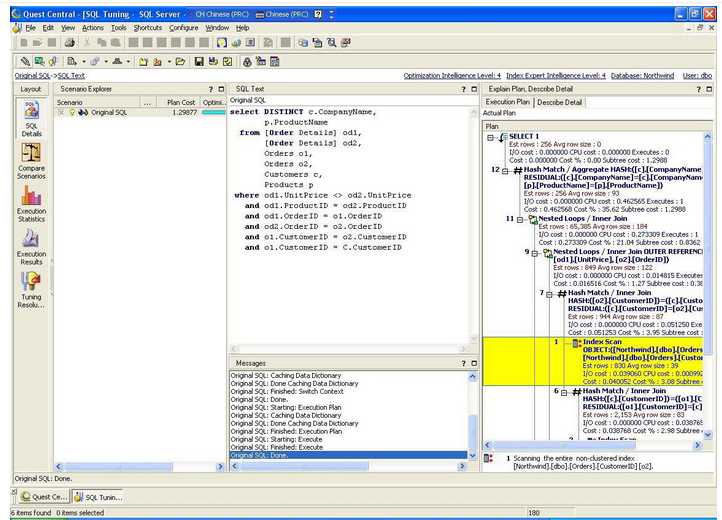Screen dimensions: 722x520
Task: Click the print icon in the top toolbar
Action: pyautogui.click(x=70, y=43)
